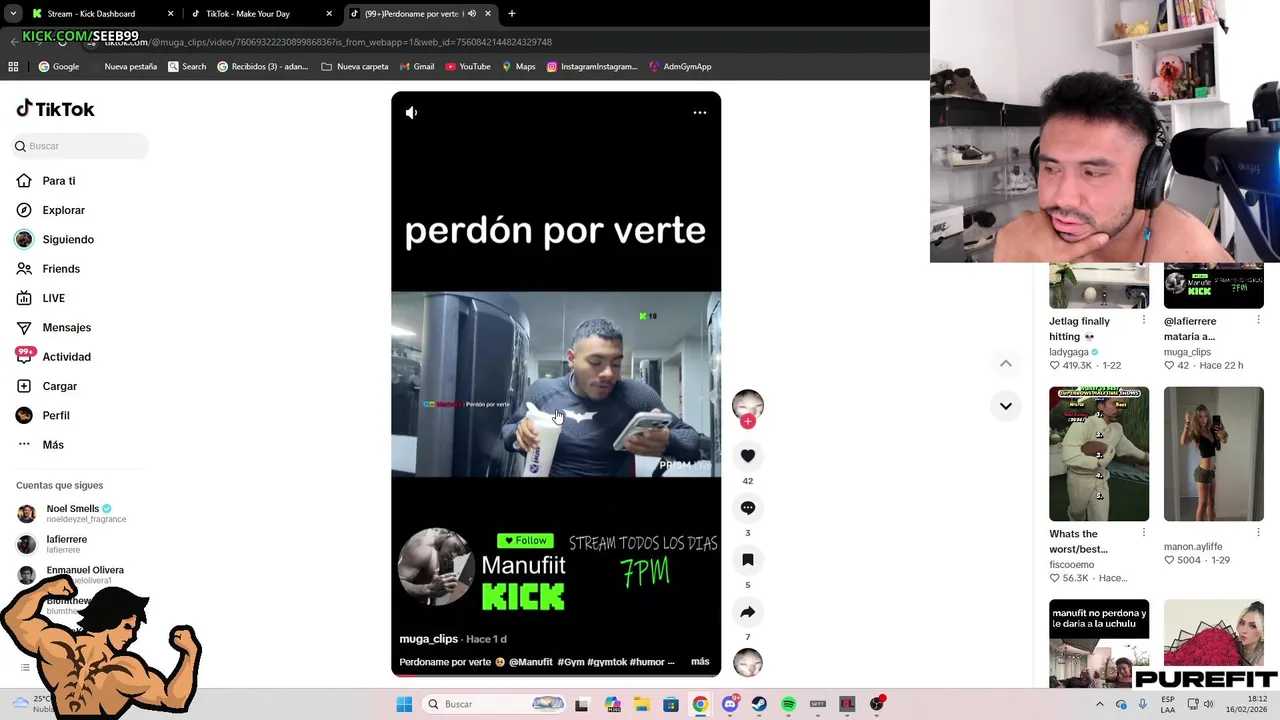
Task: Open Microsoft Store from the taskbar
Action: coord(671,704)
